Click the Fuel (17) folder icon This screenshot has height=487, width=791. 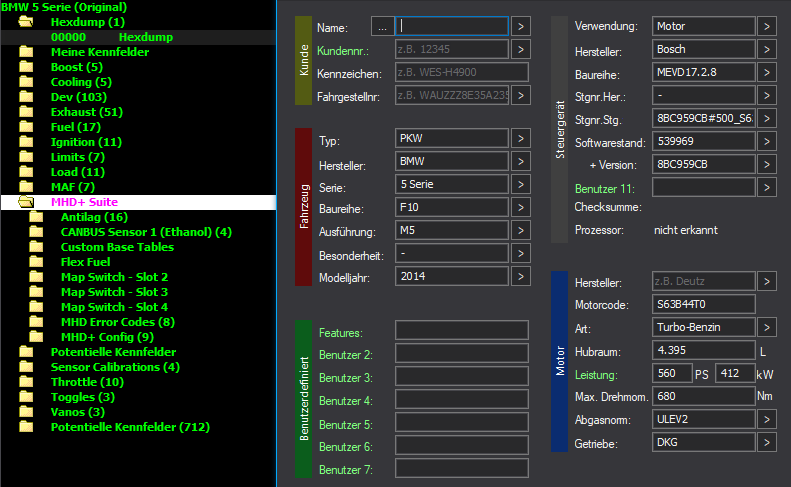pos(26,127)
